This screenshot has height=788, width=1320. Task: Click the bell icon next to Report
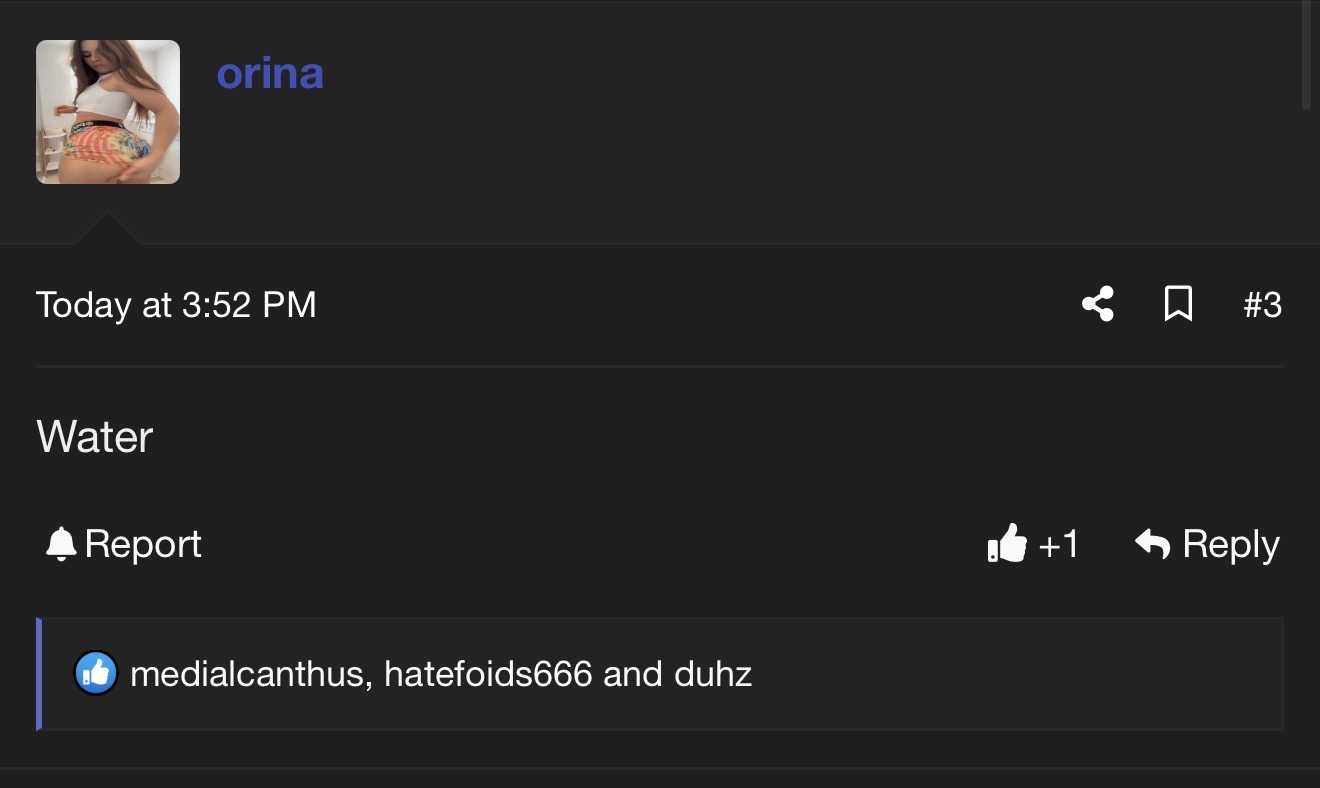pyautogui.click(x=61, y=544)
